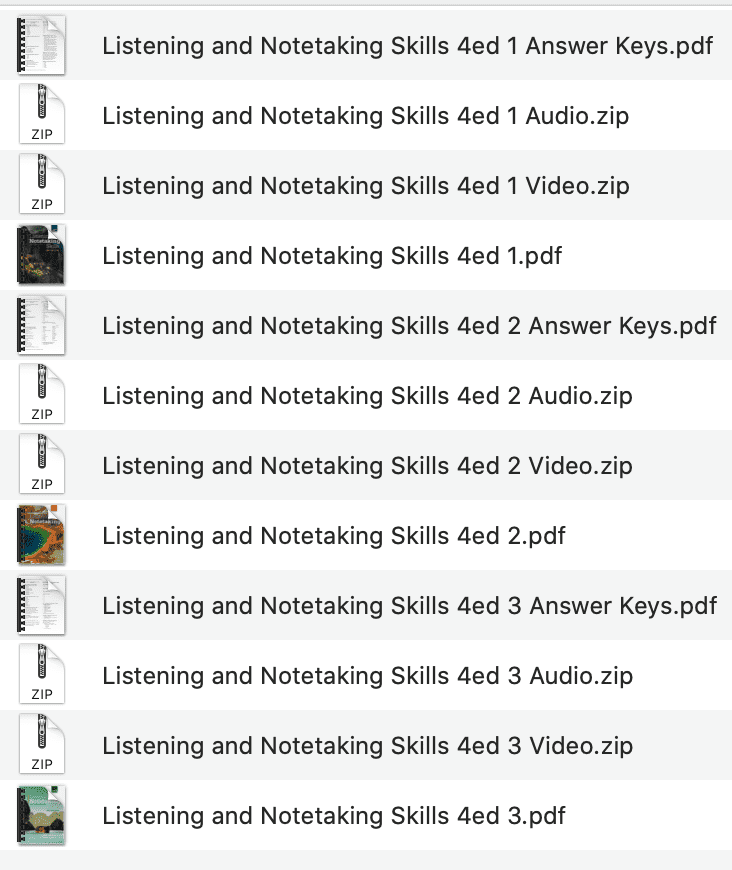732x870 pixels.
Task: Select the ZIP icon for 4ed 1 Video
Action: [x=41, y=185]
